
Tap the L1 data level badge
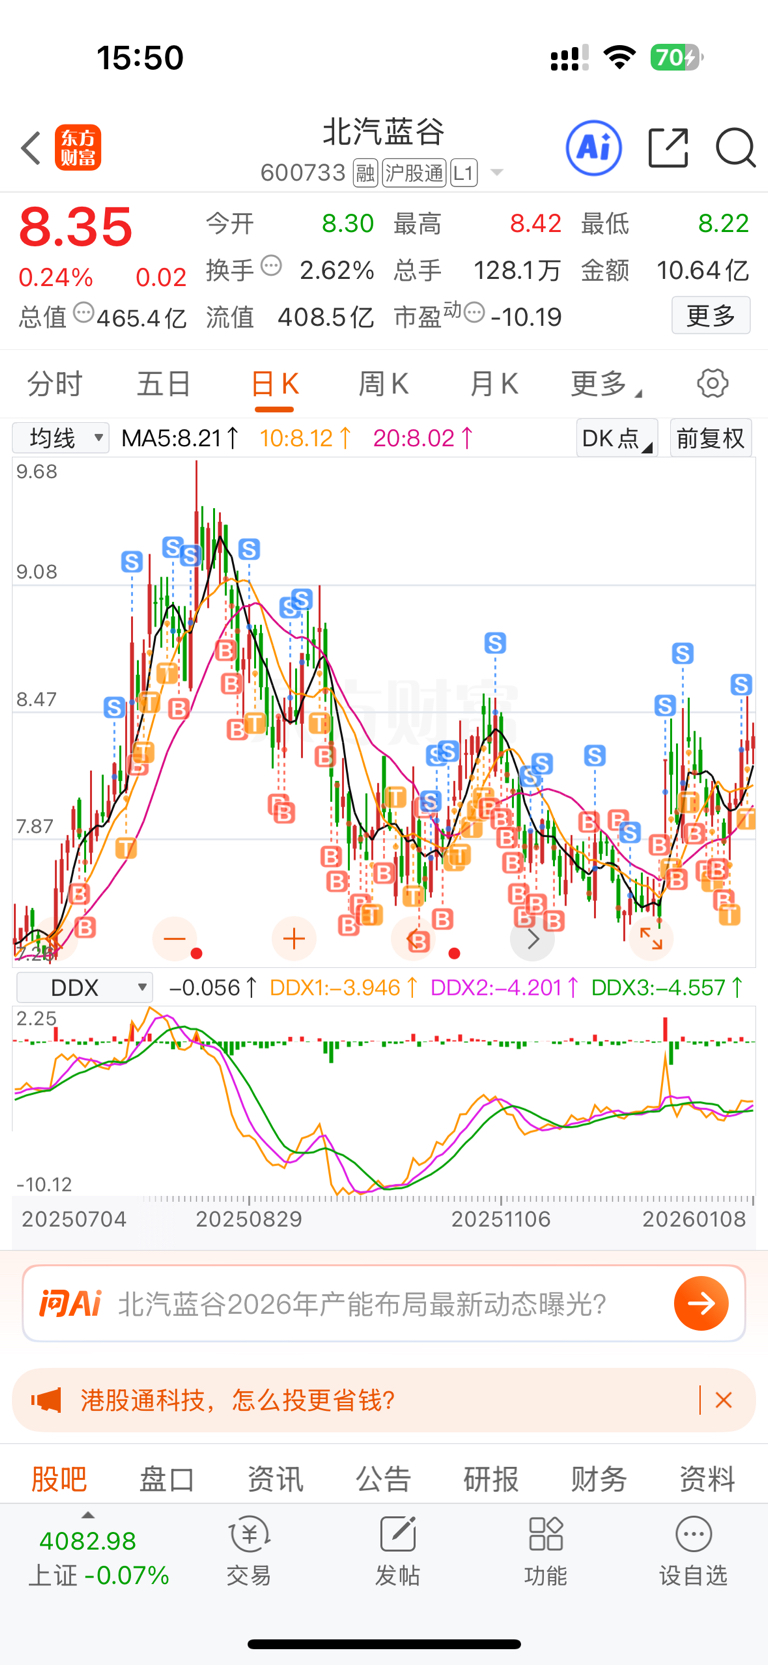pyautogui.click(x=463, y=173)
